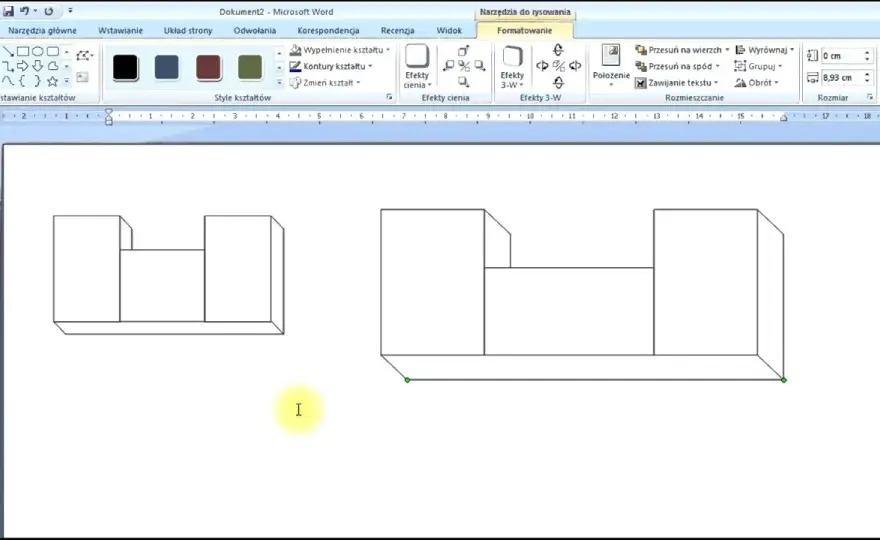Select the right green line endpoint handle
Viewport: 880px width, 540px height.
point(783,380)
